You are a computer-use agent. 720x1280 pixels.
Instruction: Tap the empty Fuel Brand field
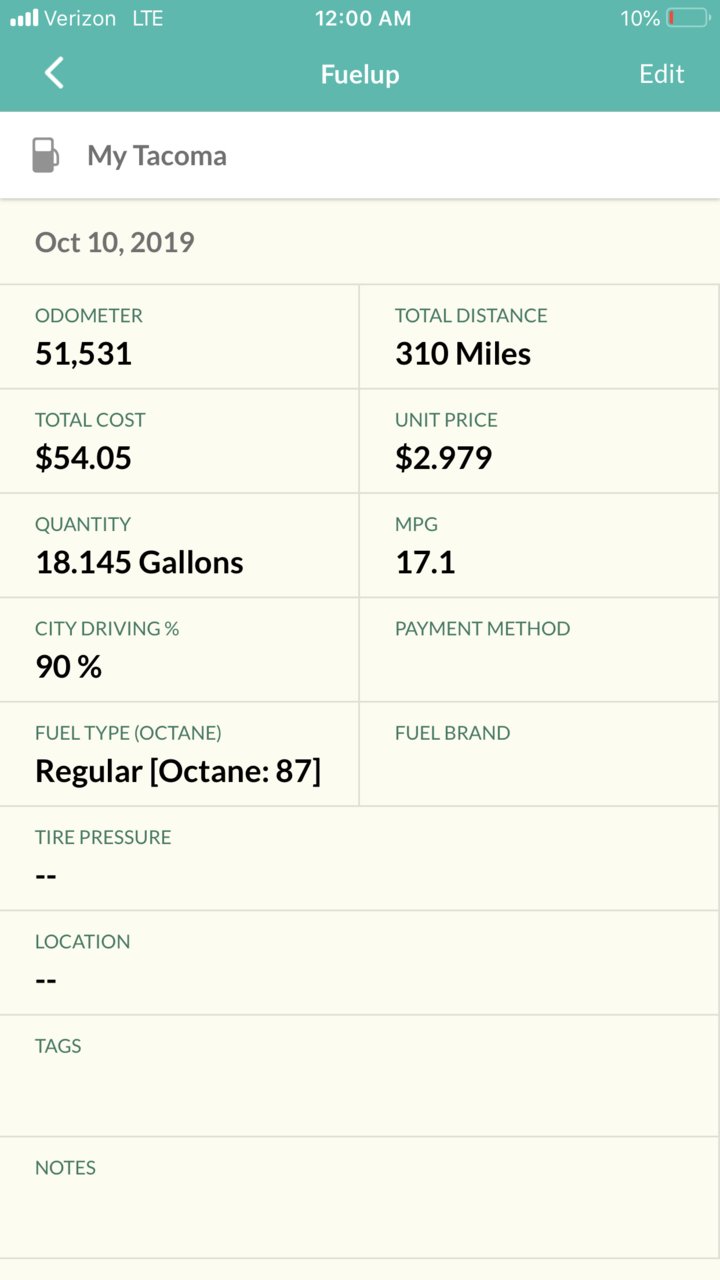[x=540, y=754]
